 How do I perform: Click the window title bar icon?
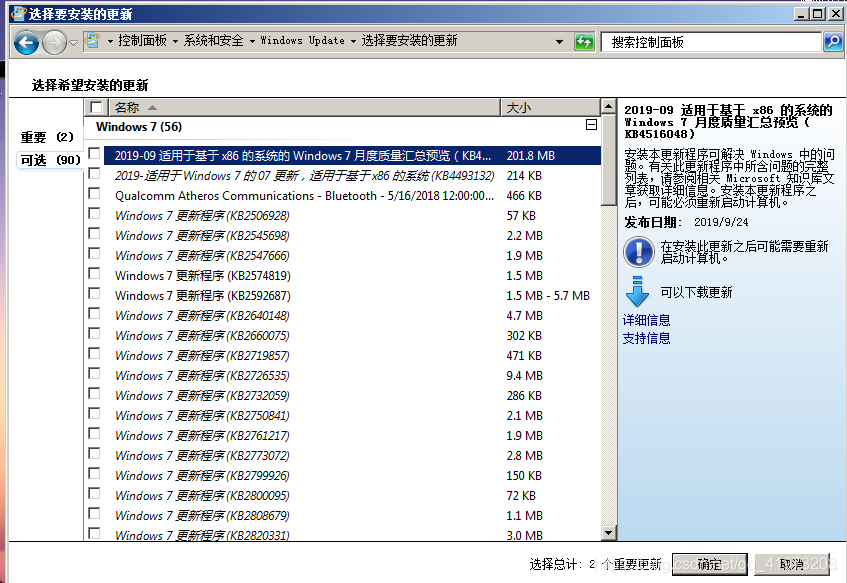coord(19,13)
